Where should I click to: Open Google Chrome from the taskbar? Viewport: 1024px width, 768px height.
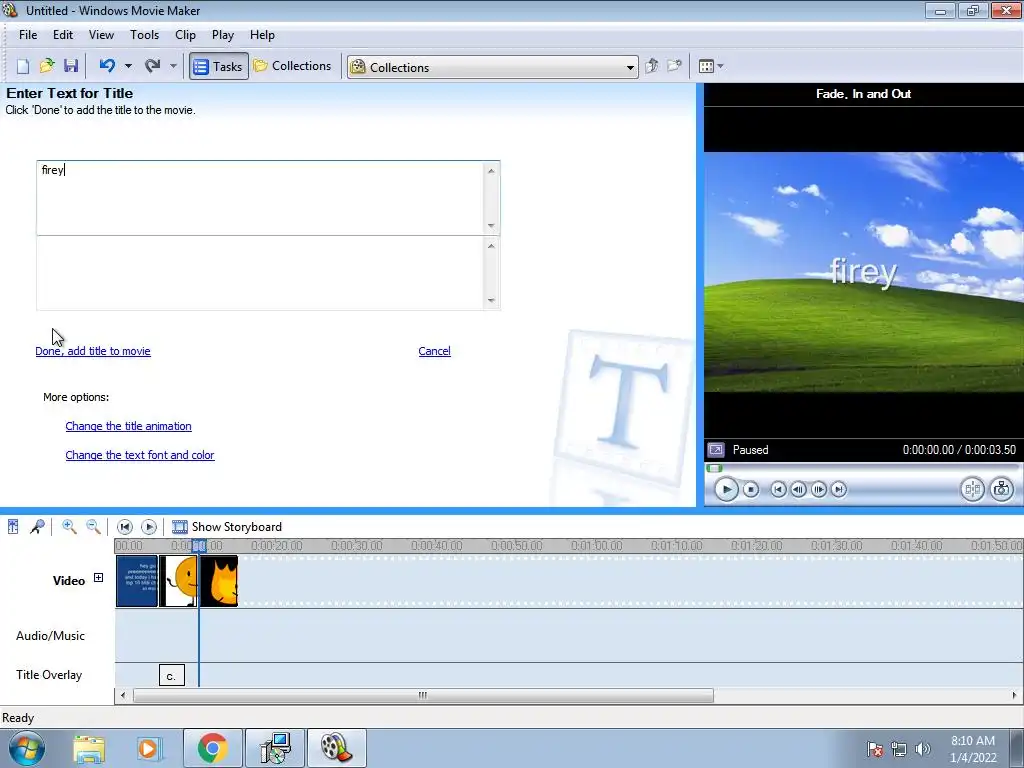212,748
